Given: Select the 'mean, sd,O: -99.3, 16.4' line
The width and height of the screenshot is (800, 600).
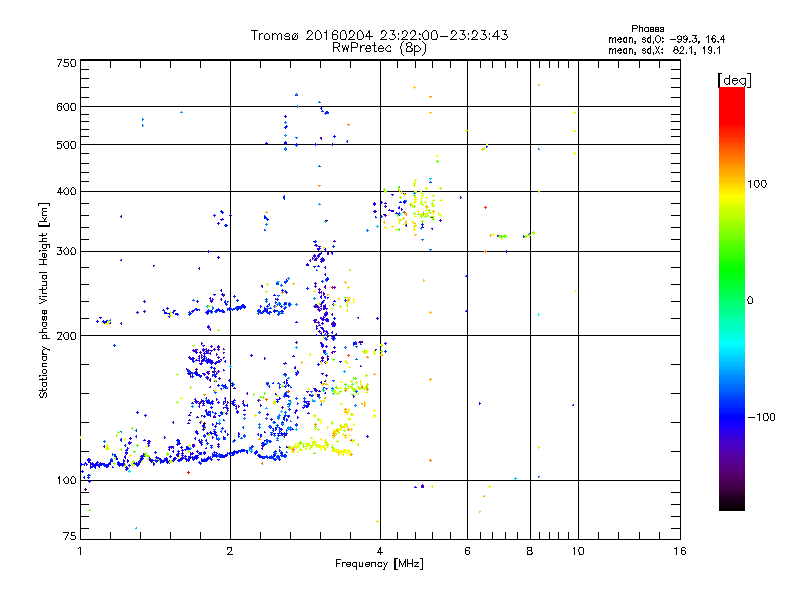Looking at the screenshot, I should pyautogui.click(x=666, y=39).
